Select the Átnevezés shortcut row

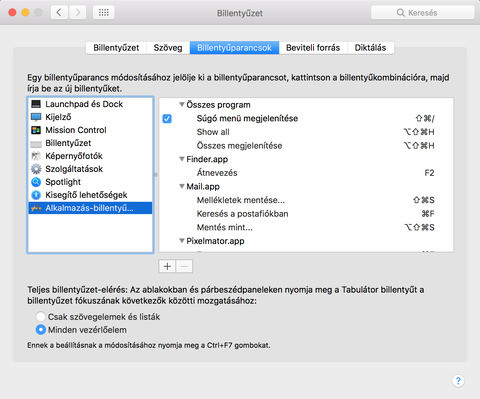[x=306, y=173]
